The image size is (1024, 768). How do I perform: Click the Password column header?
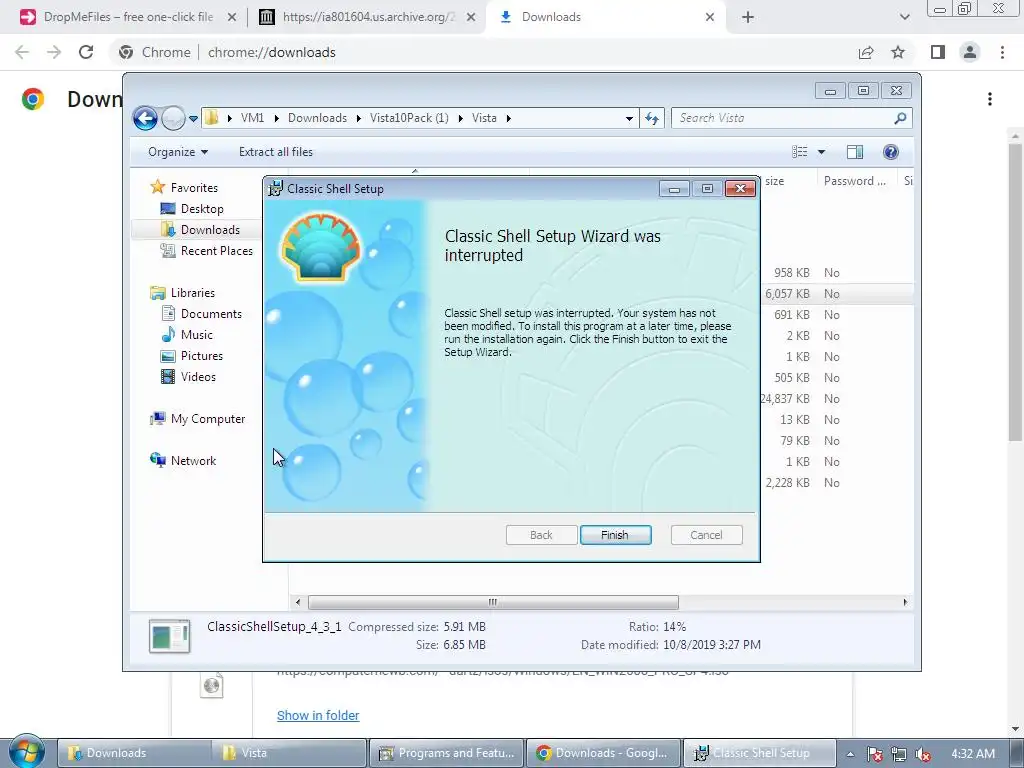(854, 181)
